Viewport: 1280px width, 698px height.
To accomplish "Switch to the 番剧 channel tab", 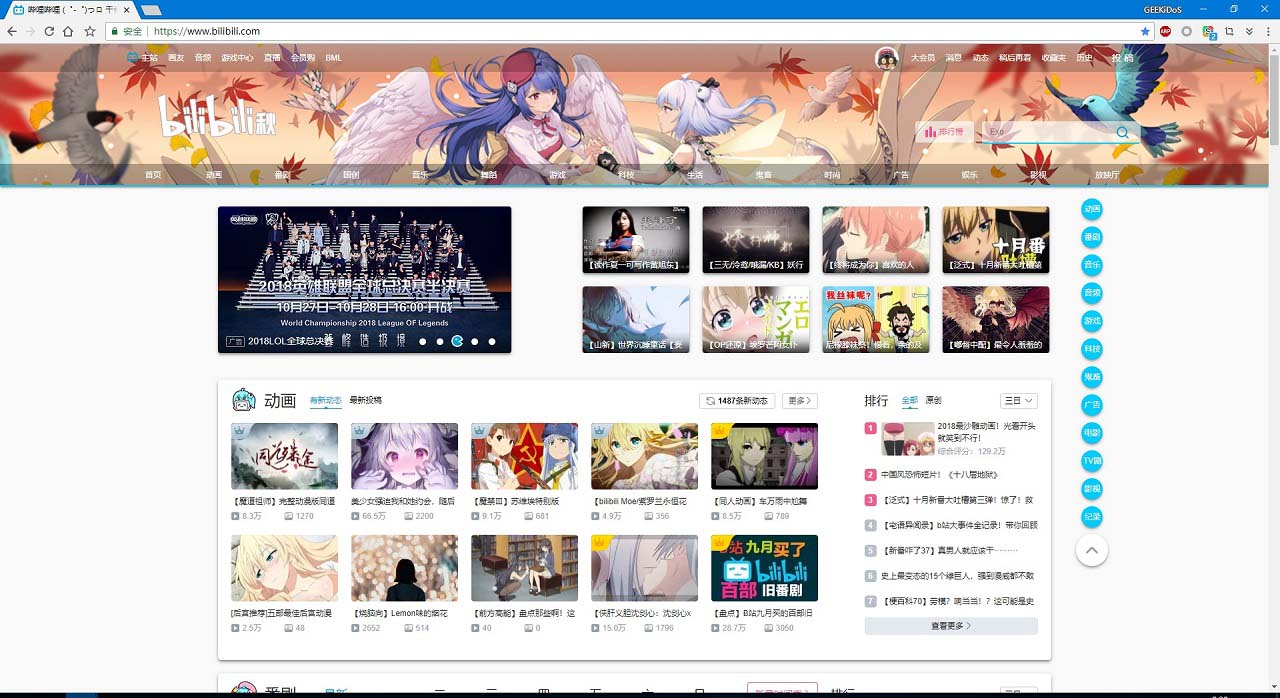I will pos(283,174).
